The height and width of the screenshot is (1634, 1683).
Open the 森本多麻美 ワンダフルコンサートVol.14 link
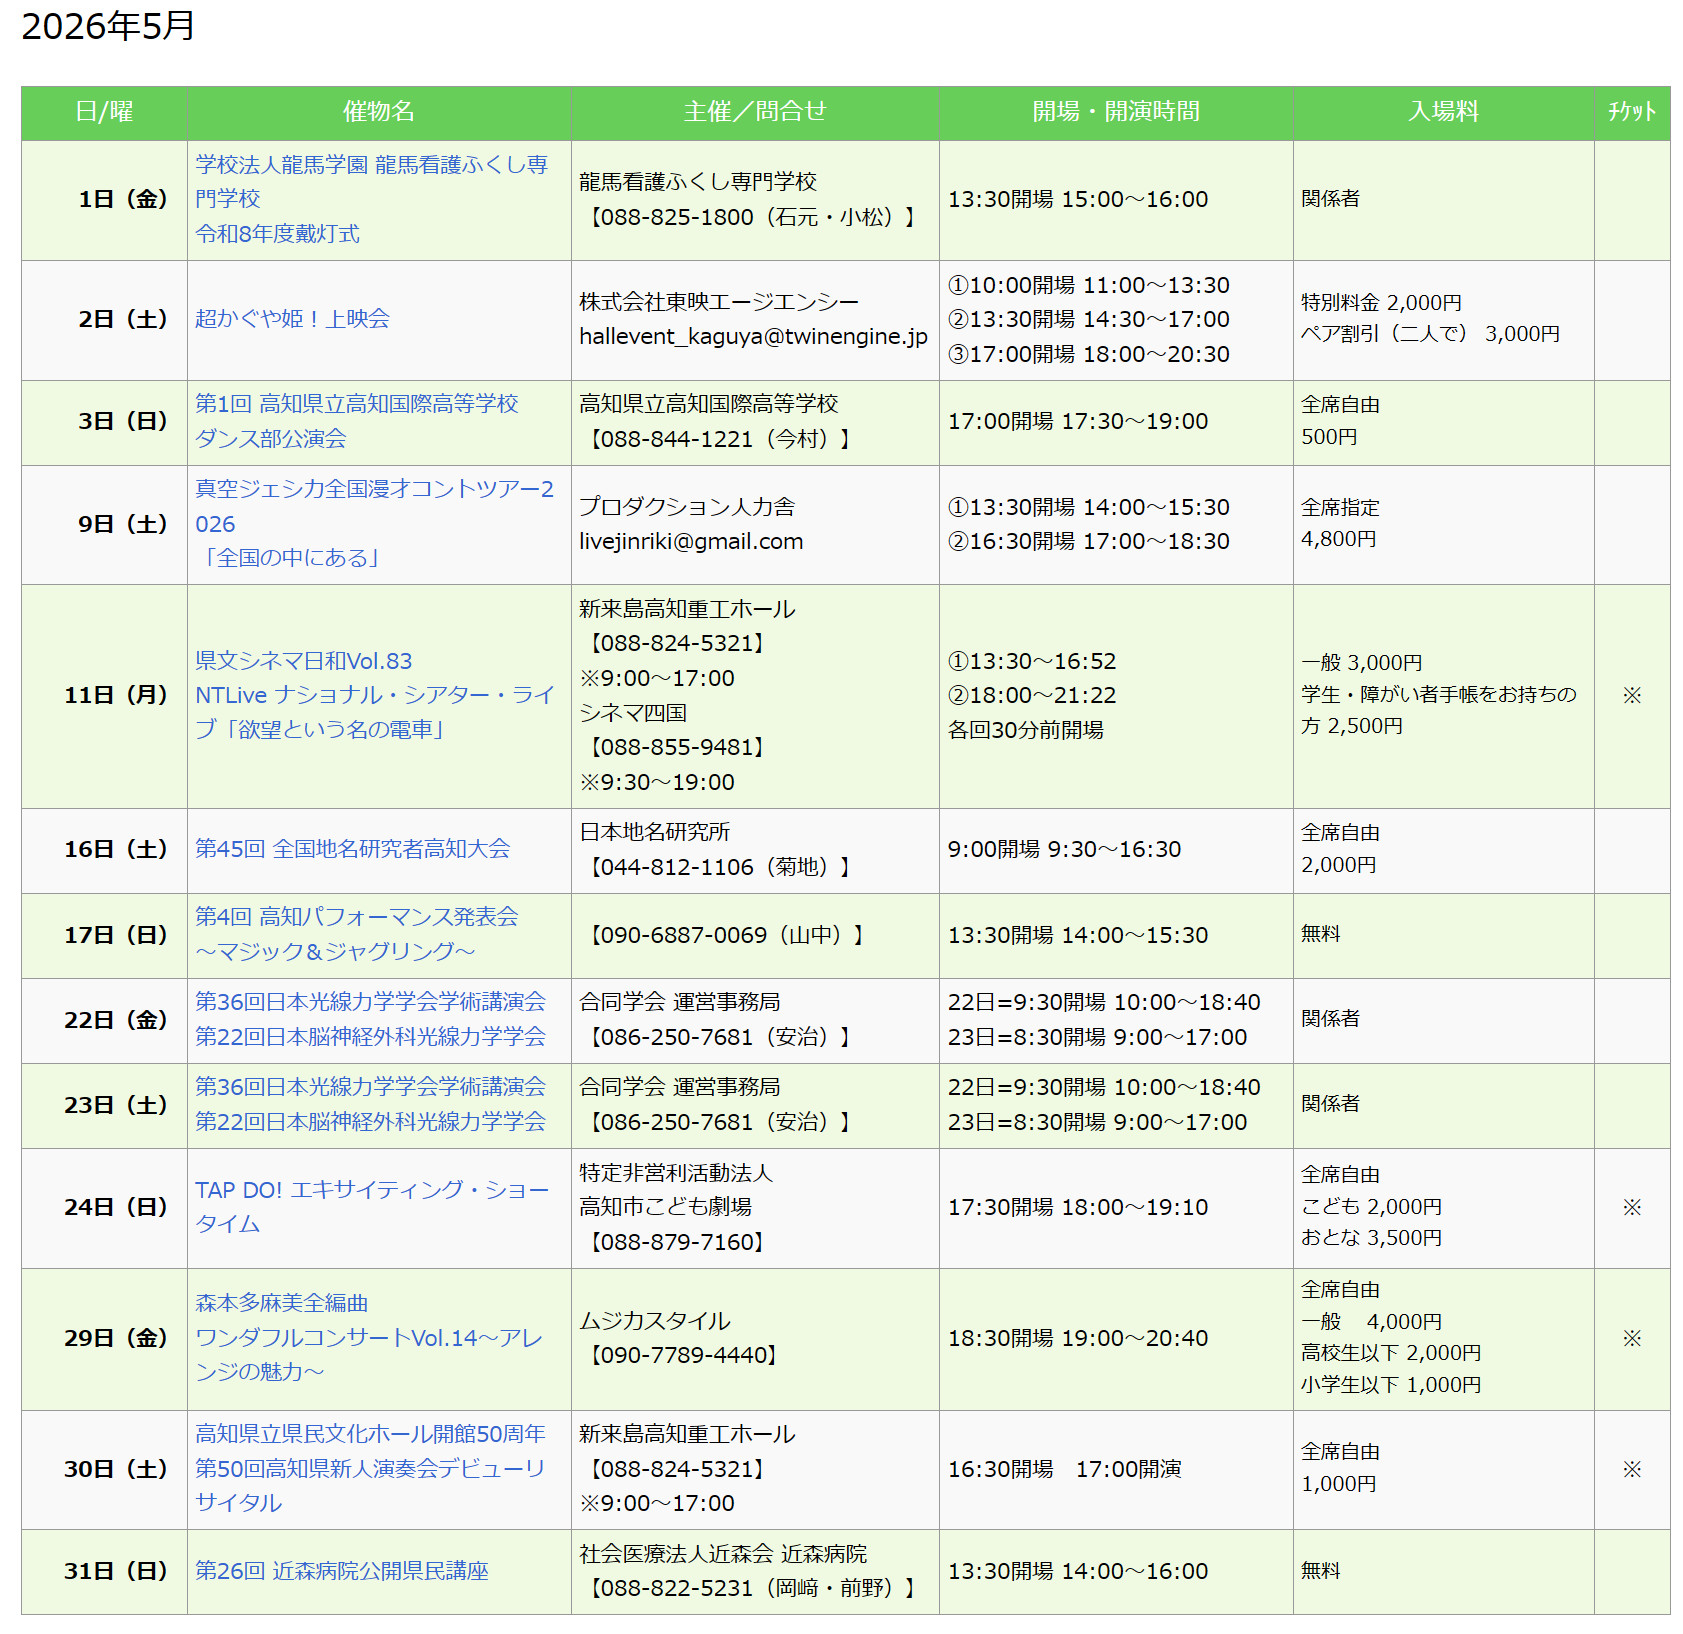click(368, 1338)
